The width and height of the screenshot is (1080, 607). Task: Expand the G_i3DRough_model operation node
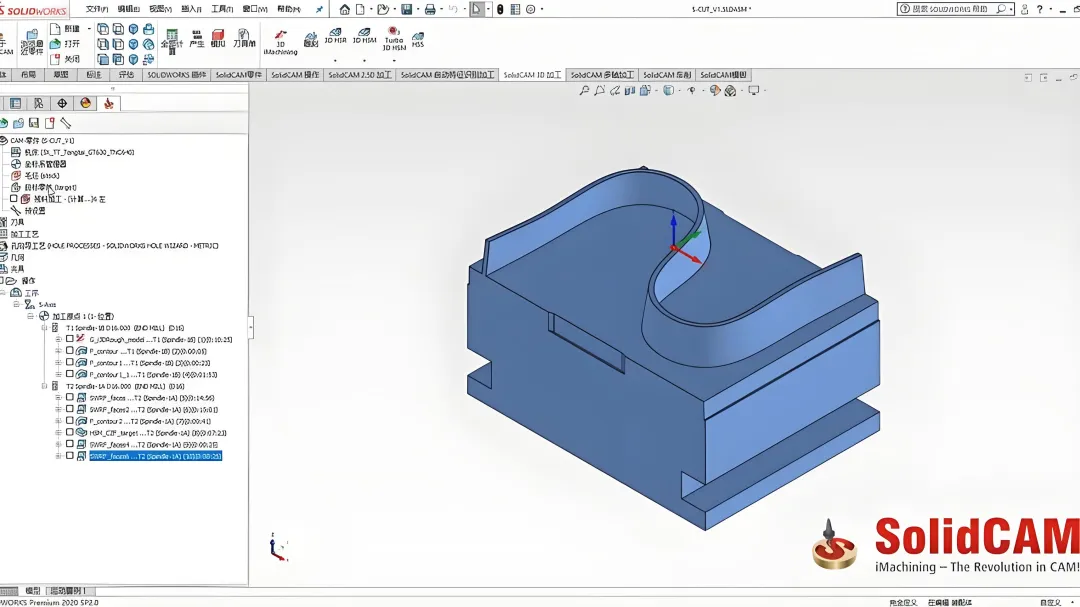point(59,340)
